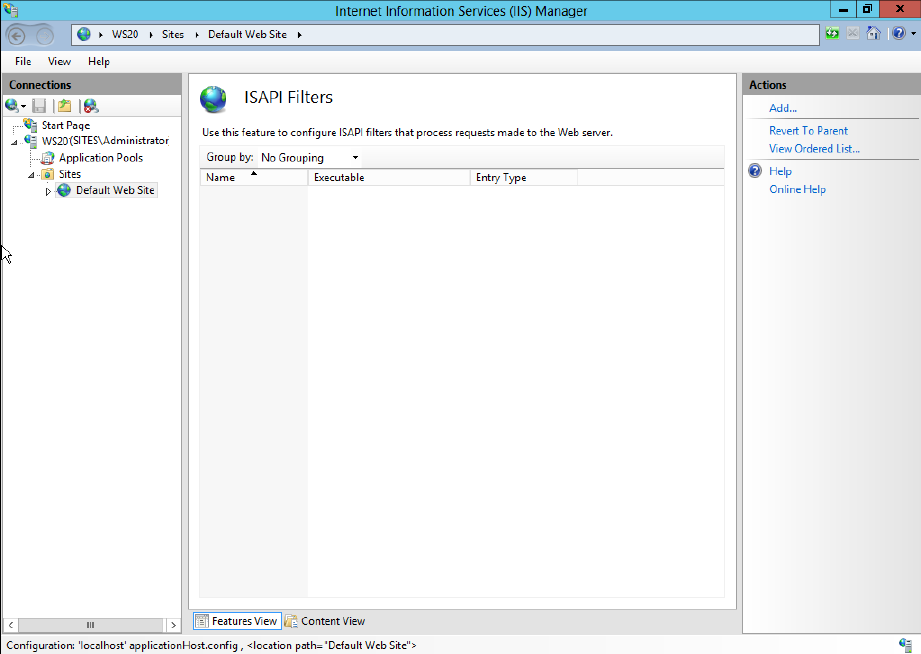The width and height of the screenshot is (921, 654).
Task: Expand the Default Web Site node
Action: pos(48,192)
